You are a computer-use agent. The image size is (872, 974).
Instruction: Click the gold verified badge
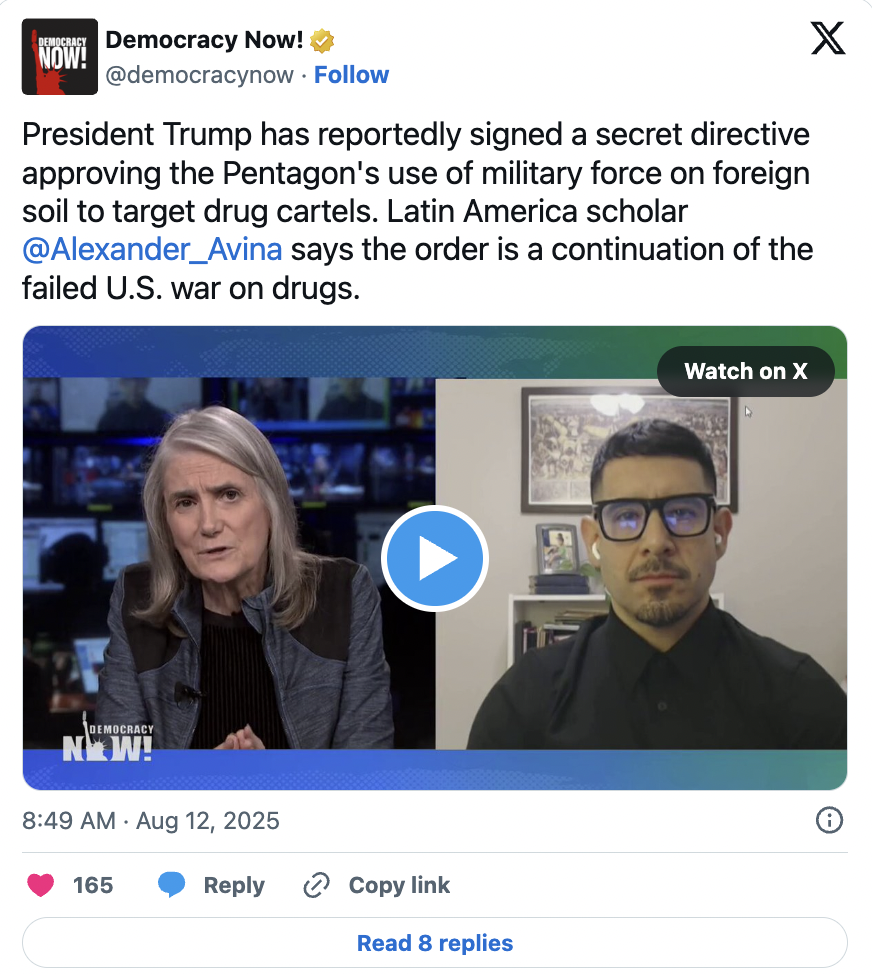[322, 41]
